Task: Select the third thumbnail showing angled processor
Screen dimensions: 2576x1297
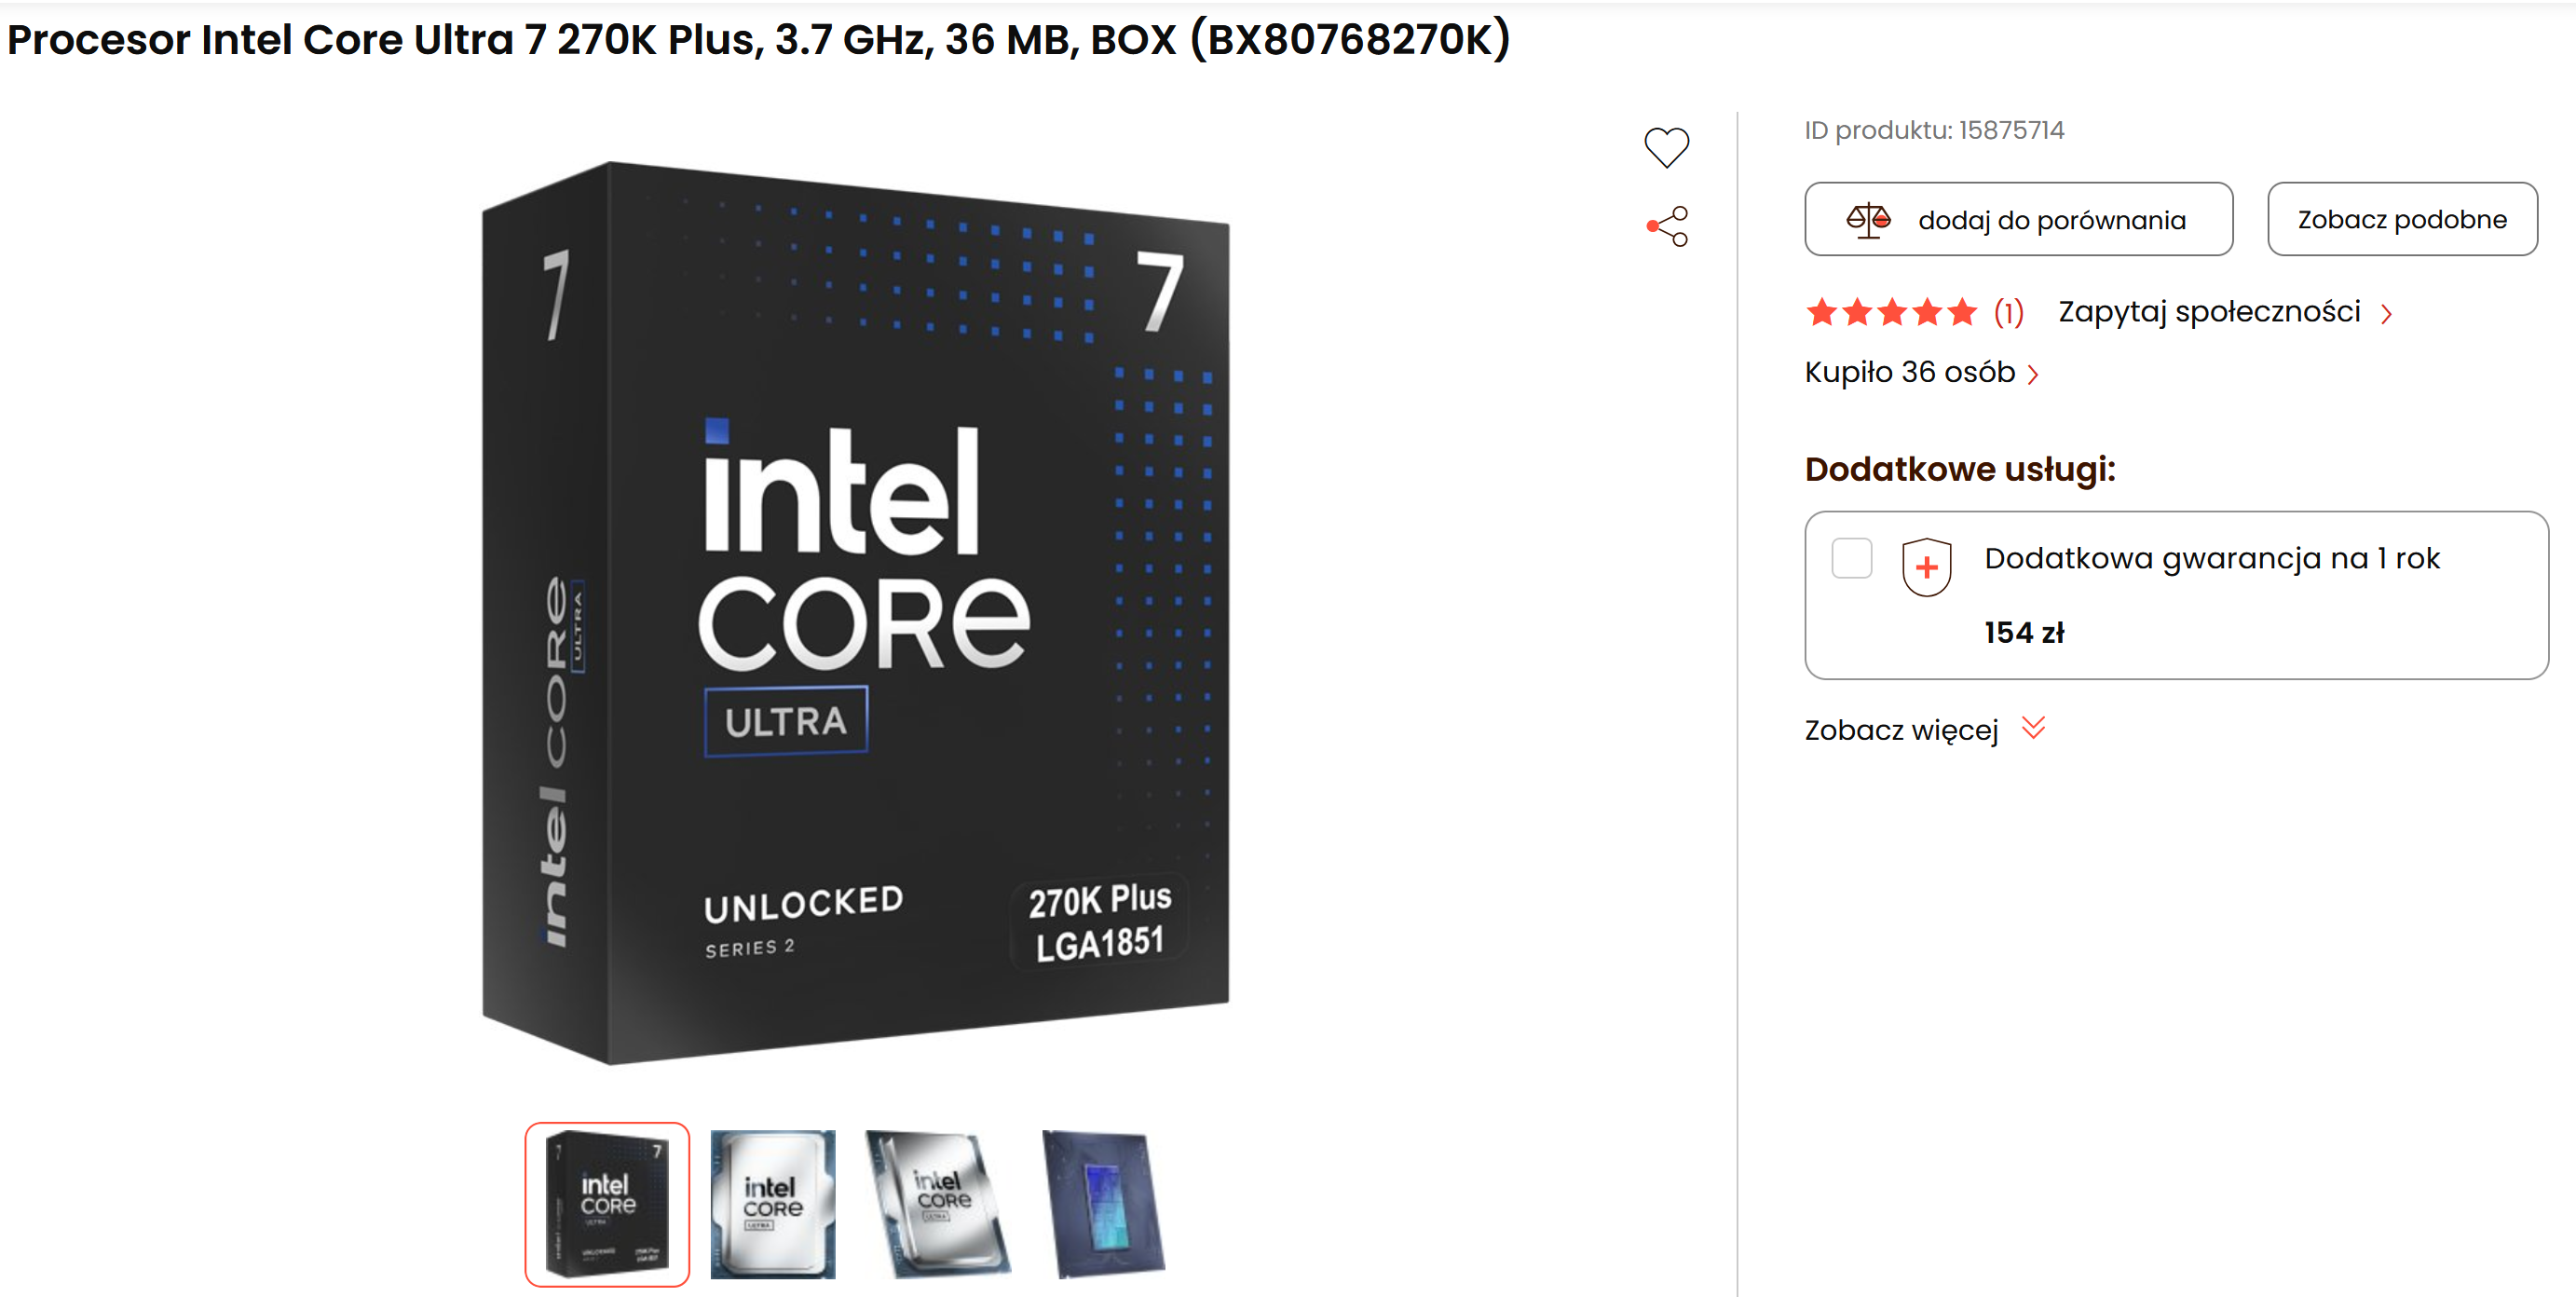Action: [x=938, y=1204]
